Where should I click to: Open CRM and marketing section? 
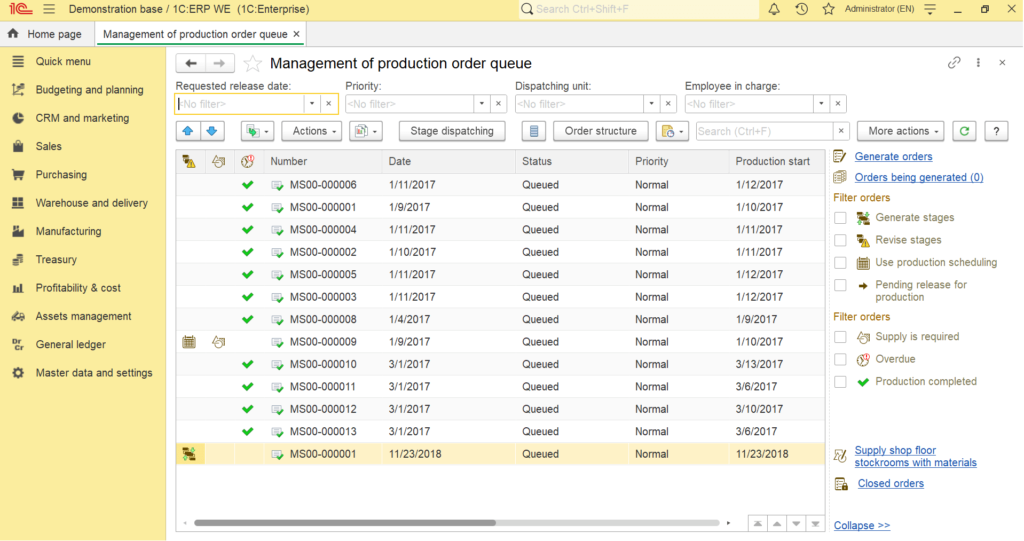(x=82, y=118)
